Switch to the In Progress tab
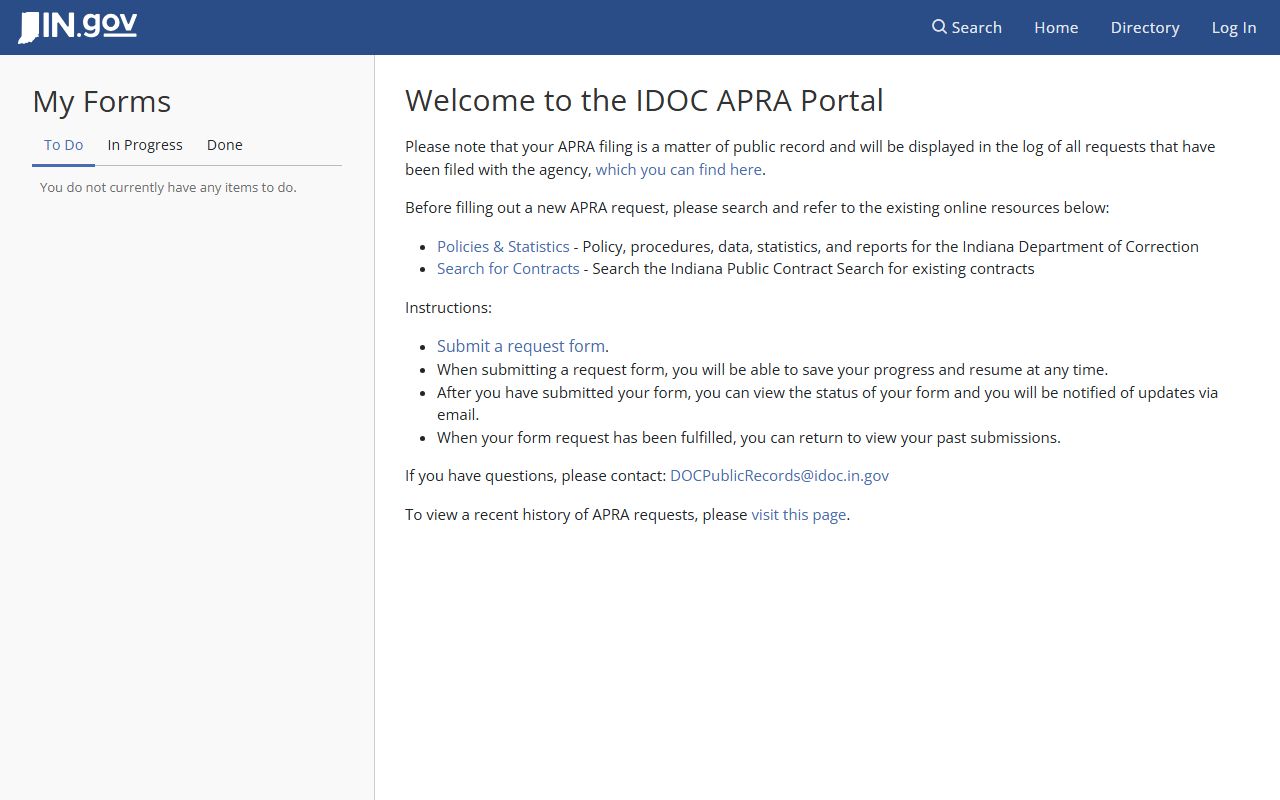This screenshot has height=800, width=1280. [x=145, y=145]
